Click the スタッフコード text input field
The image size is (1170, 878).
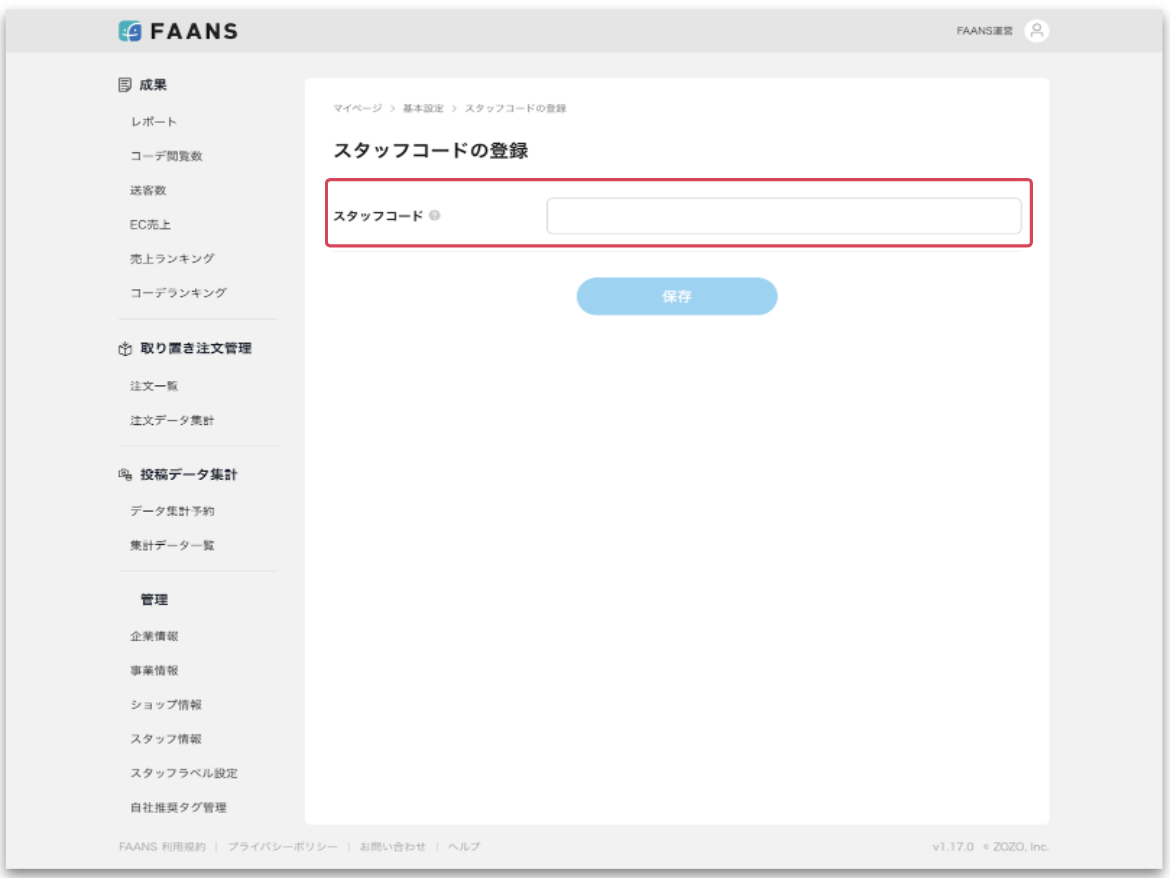[x=783, y=216]
